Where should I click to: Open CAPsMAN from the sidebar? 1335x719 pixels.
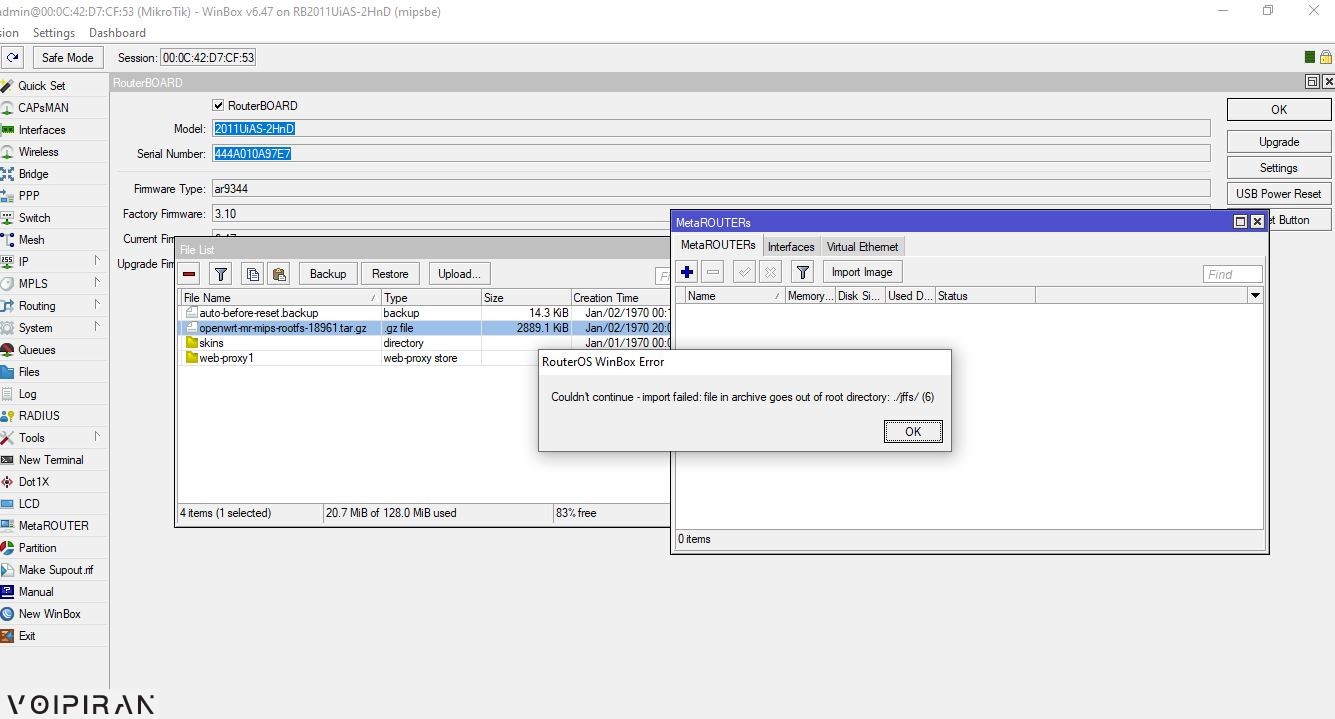[x=43, y=108]
